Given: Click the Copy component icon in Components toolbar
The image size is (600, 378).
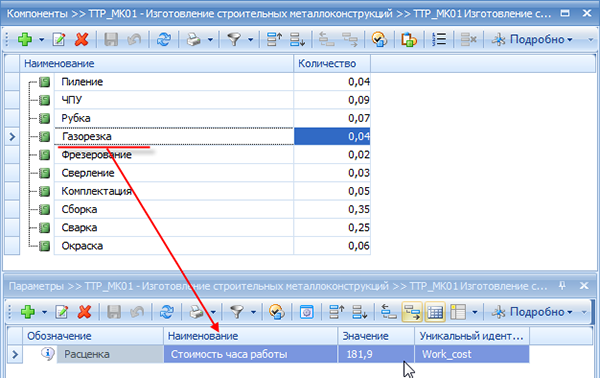Looking at the screenshot, I should (409, 39).
